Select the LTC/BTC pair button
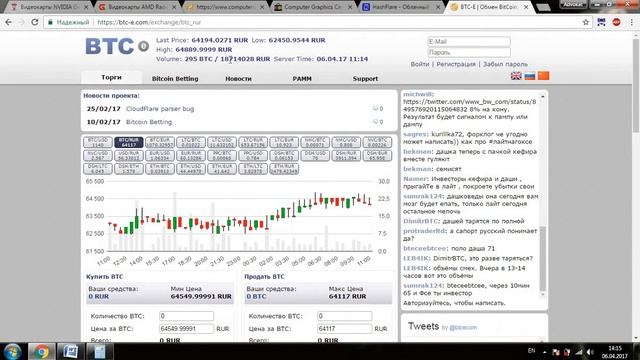This screenshot has width=640, height=360. 191,142
